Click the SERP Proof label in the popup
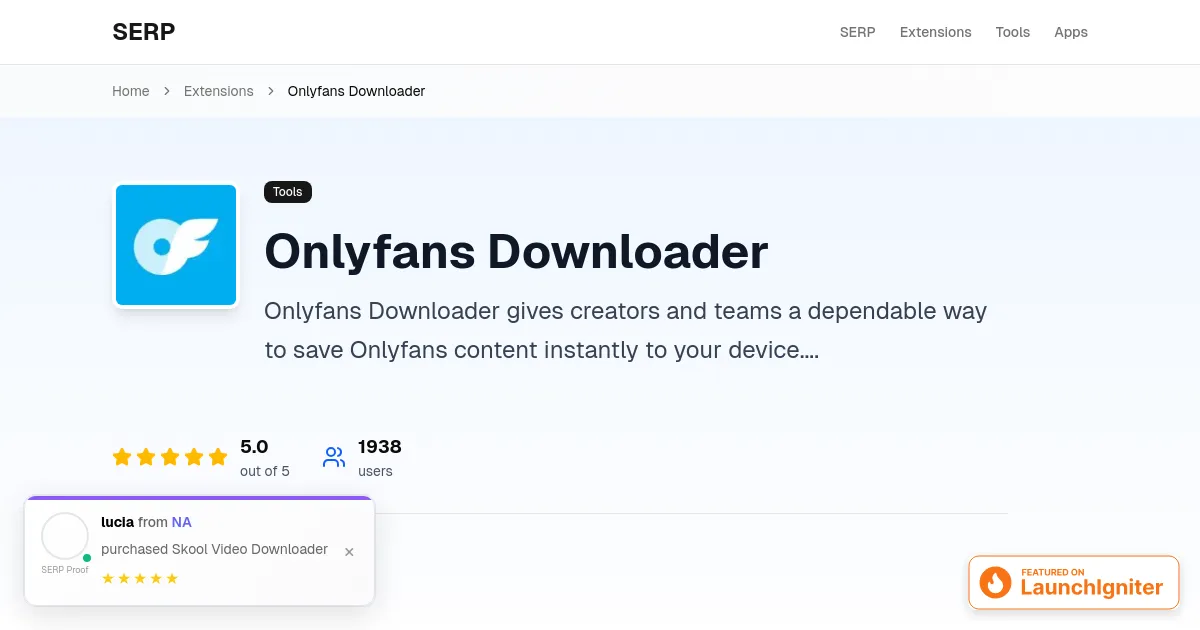The width and height of the screenshot is (1200, 630). click(65, 570)
